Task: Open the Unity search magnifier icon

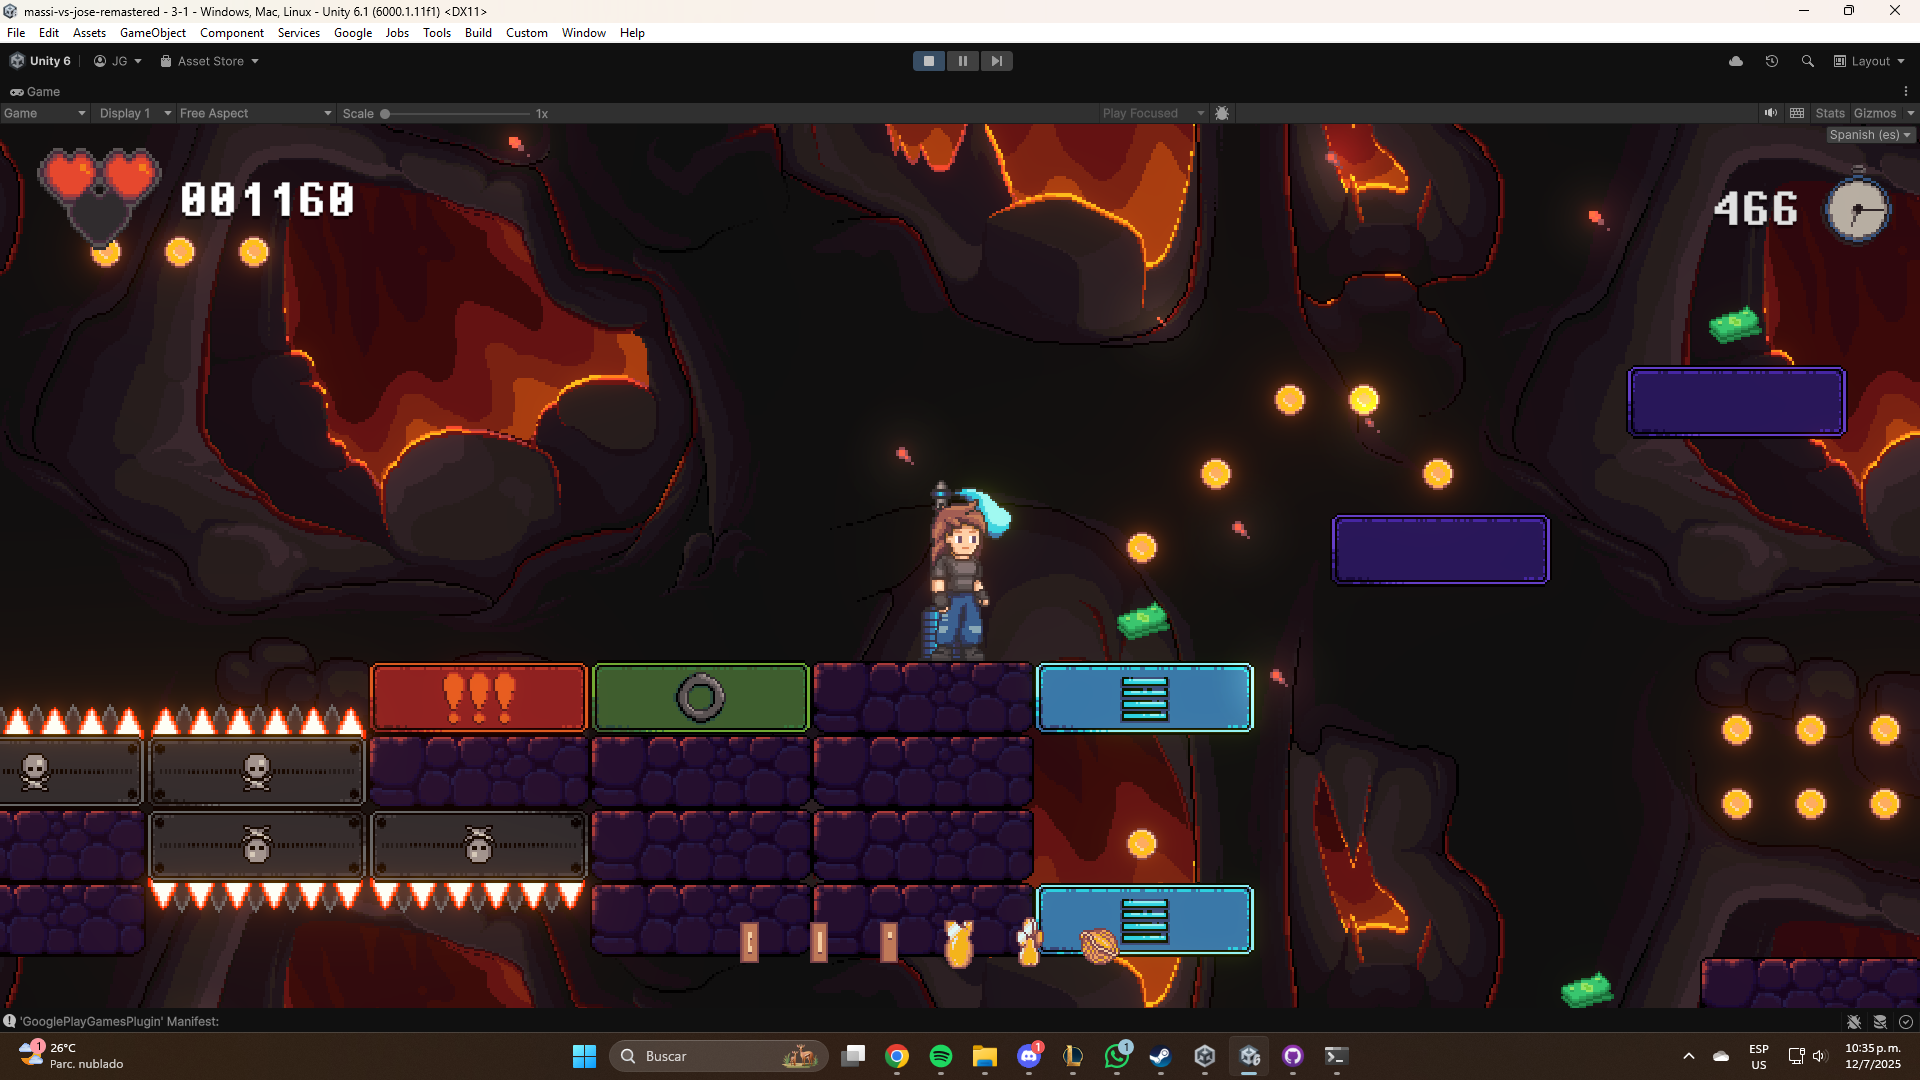Action: pos(1807,61)
